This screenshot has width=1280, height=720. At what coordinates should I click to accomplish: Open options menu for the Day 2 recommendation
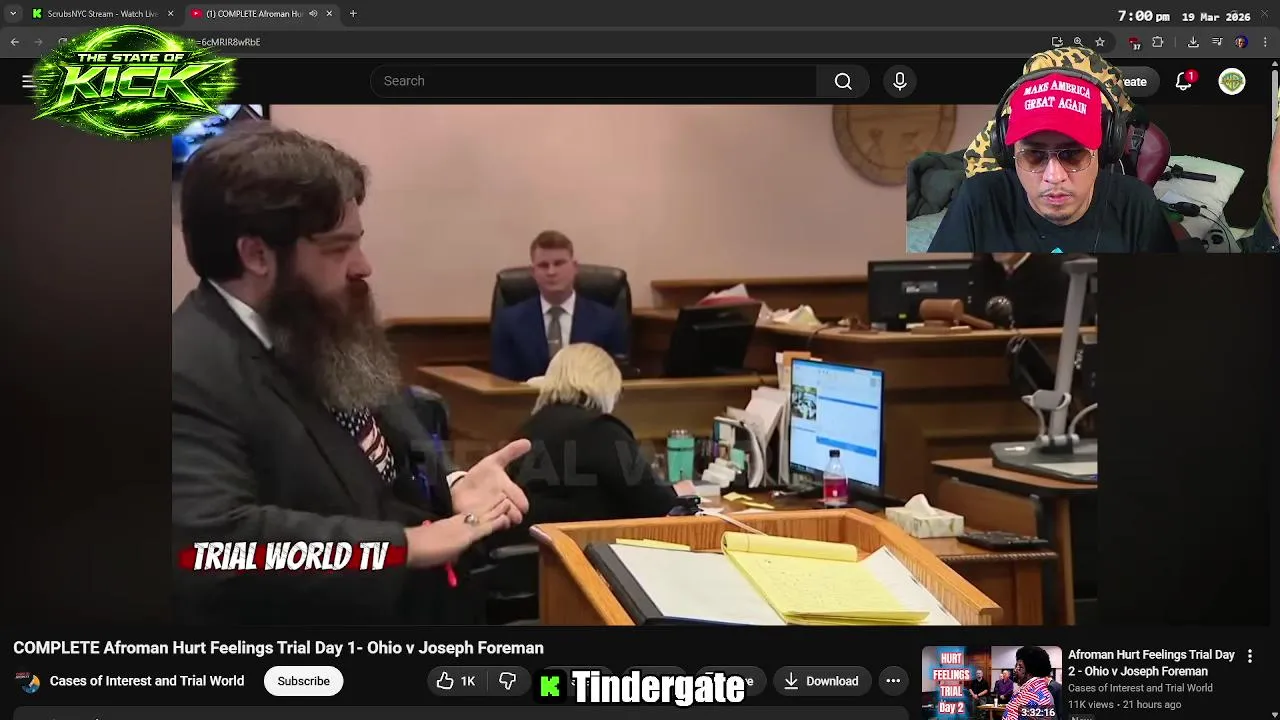pyautogui.click(x=1250, y=656)
